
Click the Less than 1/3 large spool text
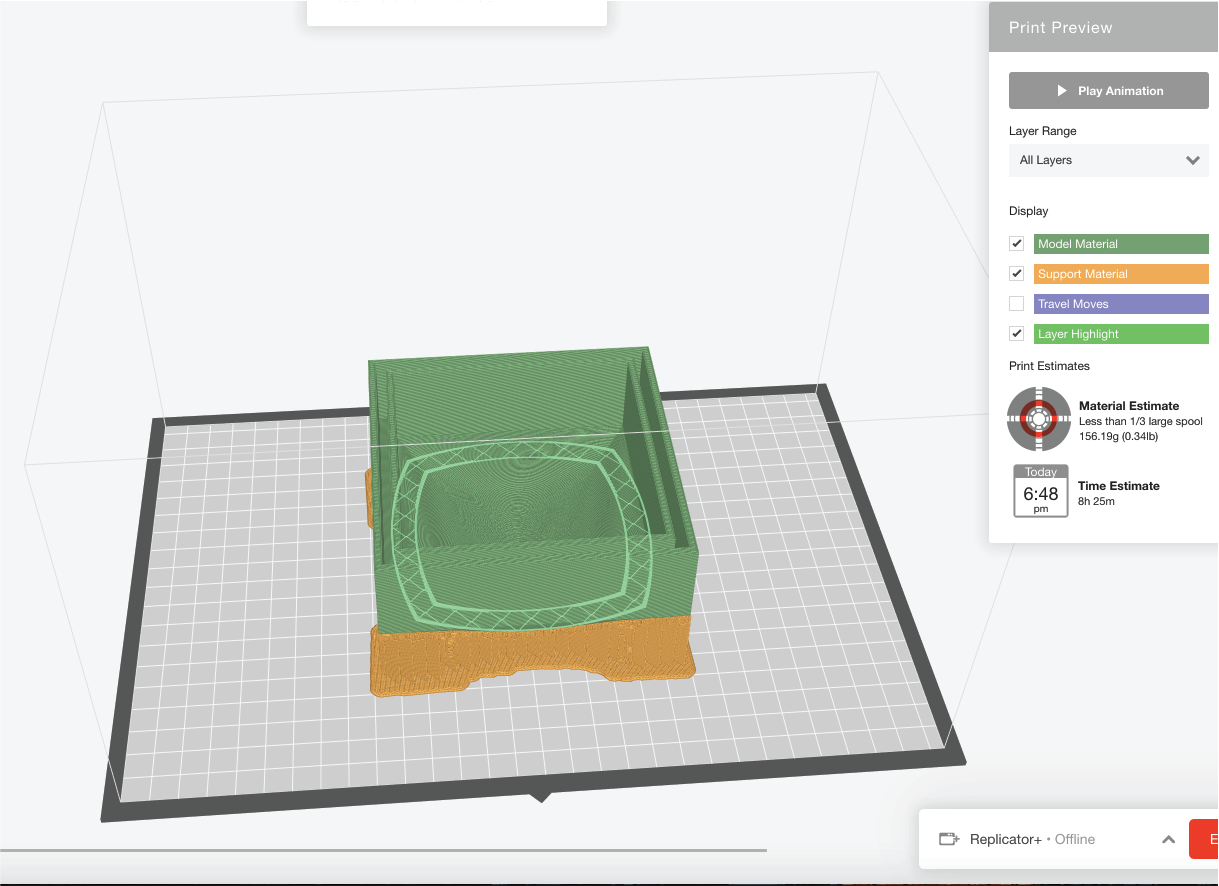[1141, 422]
